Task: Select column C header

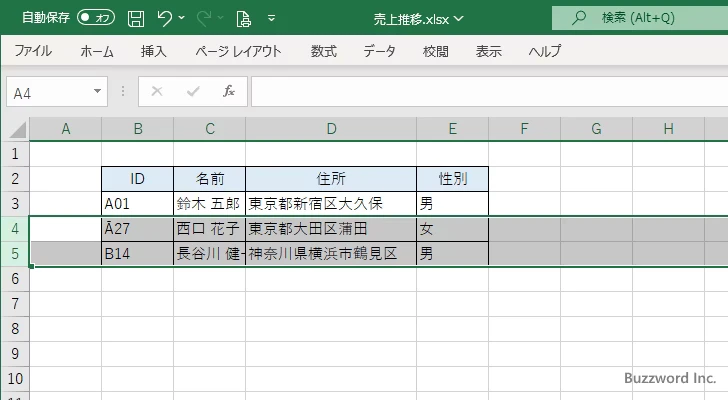Action: click(209, 129)
